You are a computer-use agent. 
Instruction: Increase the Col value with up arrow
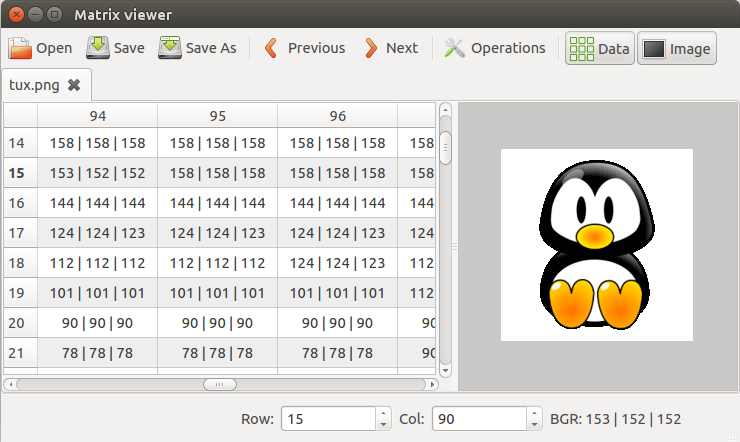(534, 413)
